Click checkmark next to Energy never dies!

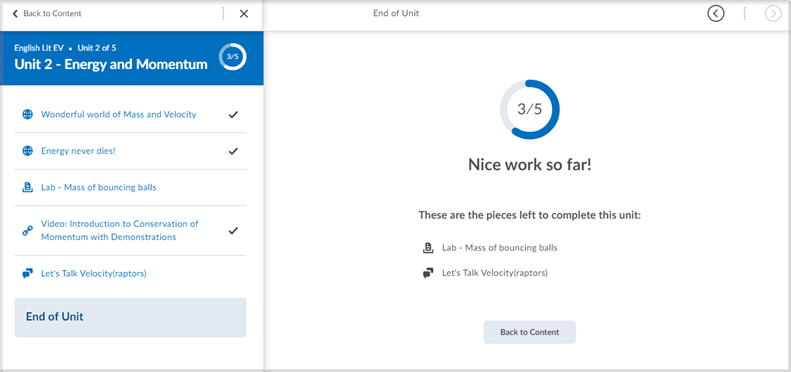(x=233, y=151)
